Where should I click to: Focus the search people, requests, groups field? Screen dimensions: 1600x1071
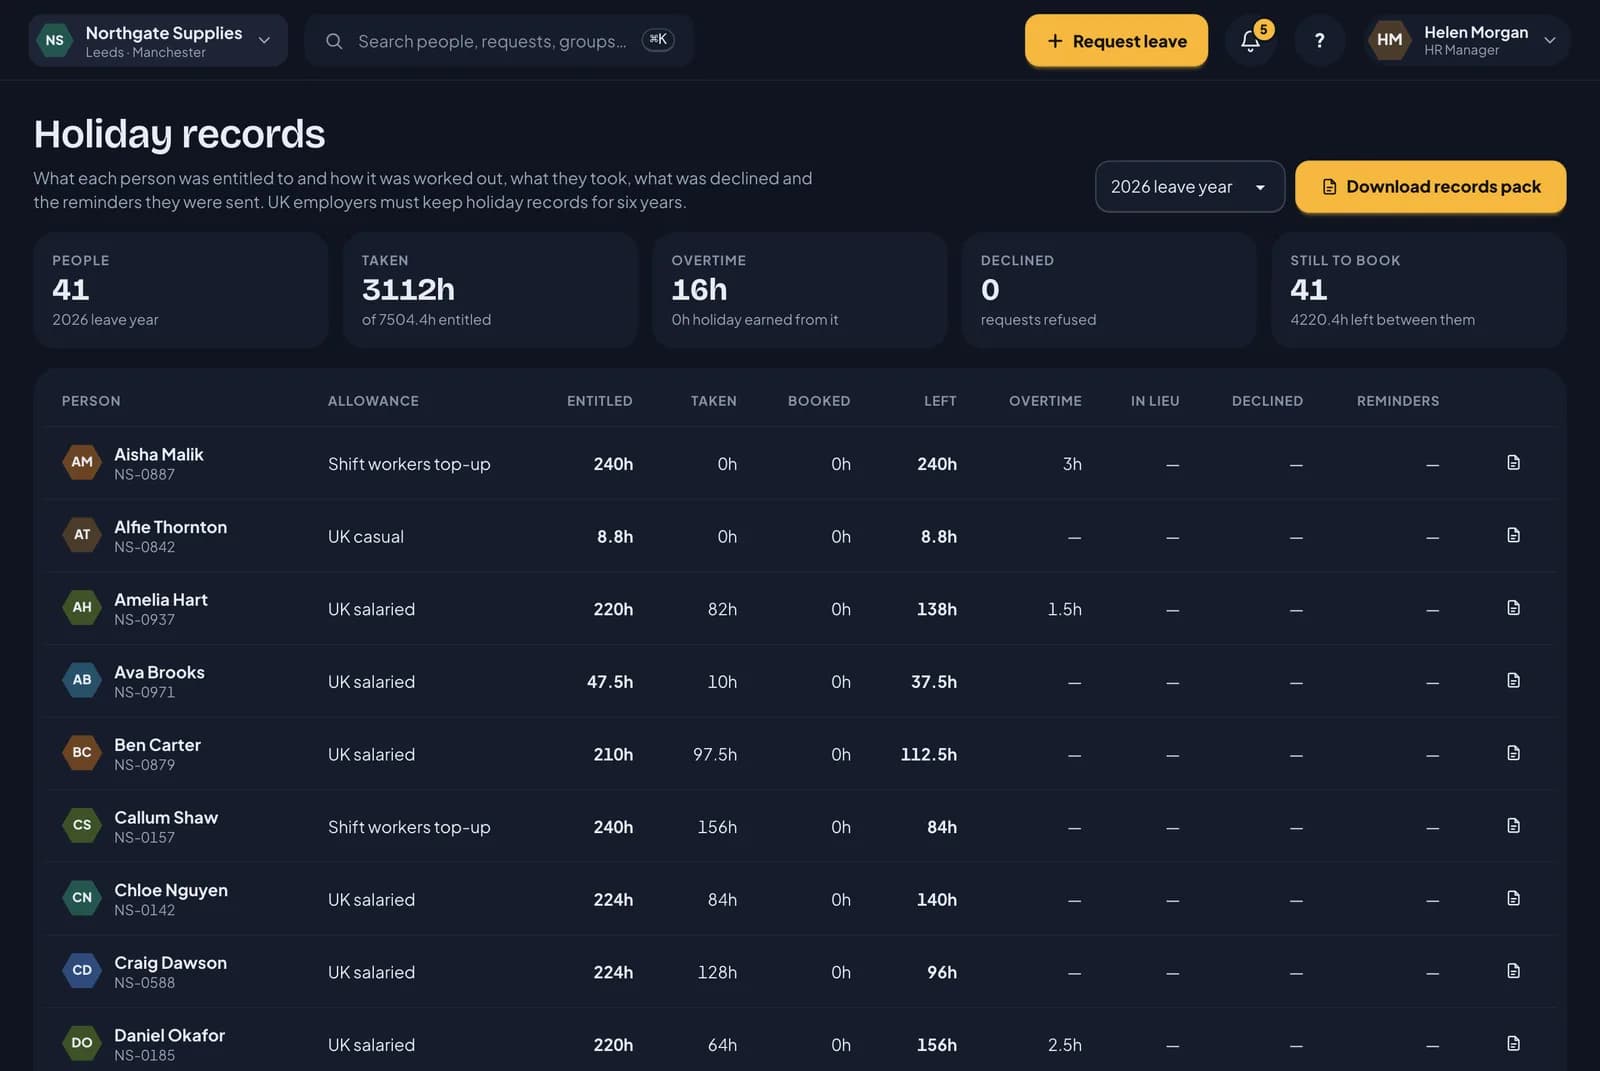(x=499, y=41)
